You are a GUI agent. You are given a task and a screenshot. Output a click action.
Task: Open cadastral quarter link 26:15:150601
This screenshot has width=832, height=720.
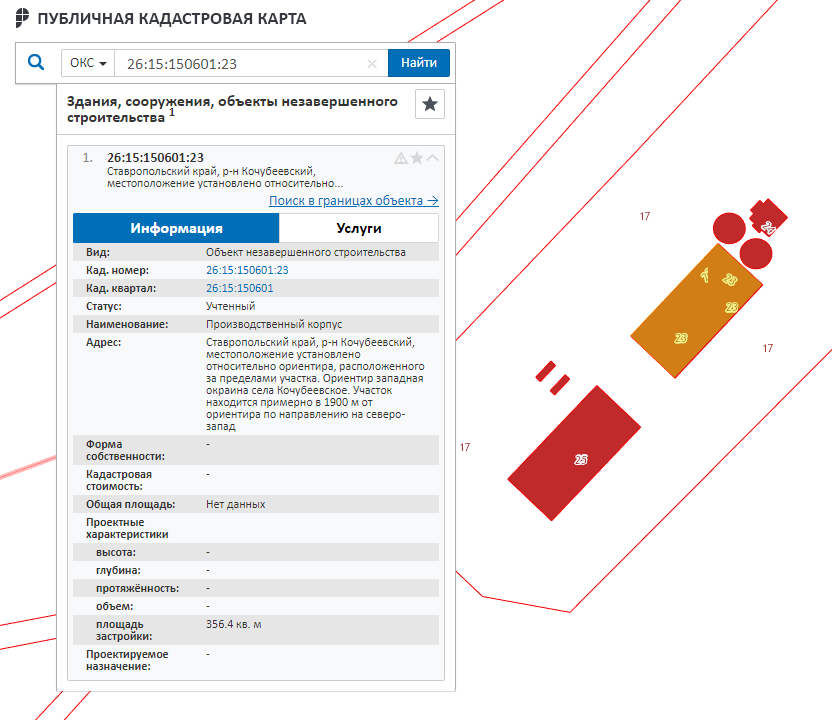239,289
